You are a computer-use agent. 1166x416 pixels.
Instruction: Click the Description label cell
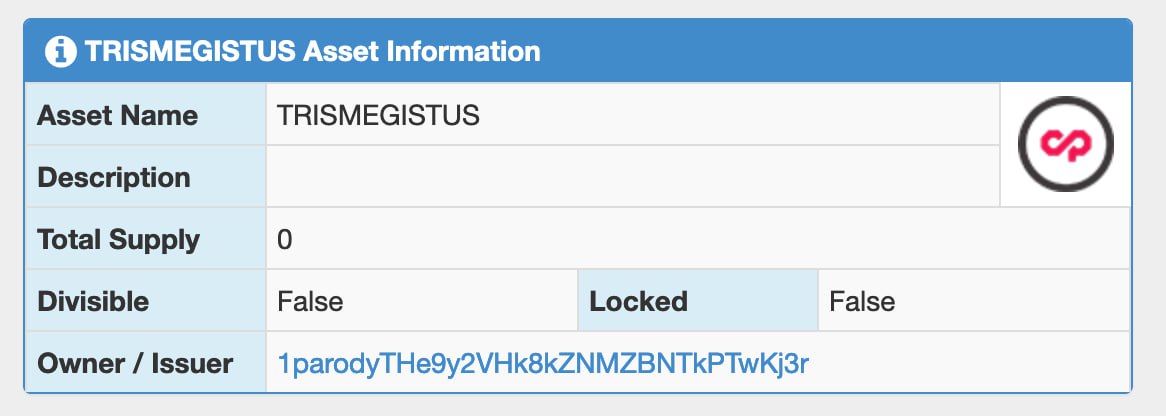coord(146,176)
